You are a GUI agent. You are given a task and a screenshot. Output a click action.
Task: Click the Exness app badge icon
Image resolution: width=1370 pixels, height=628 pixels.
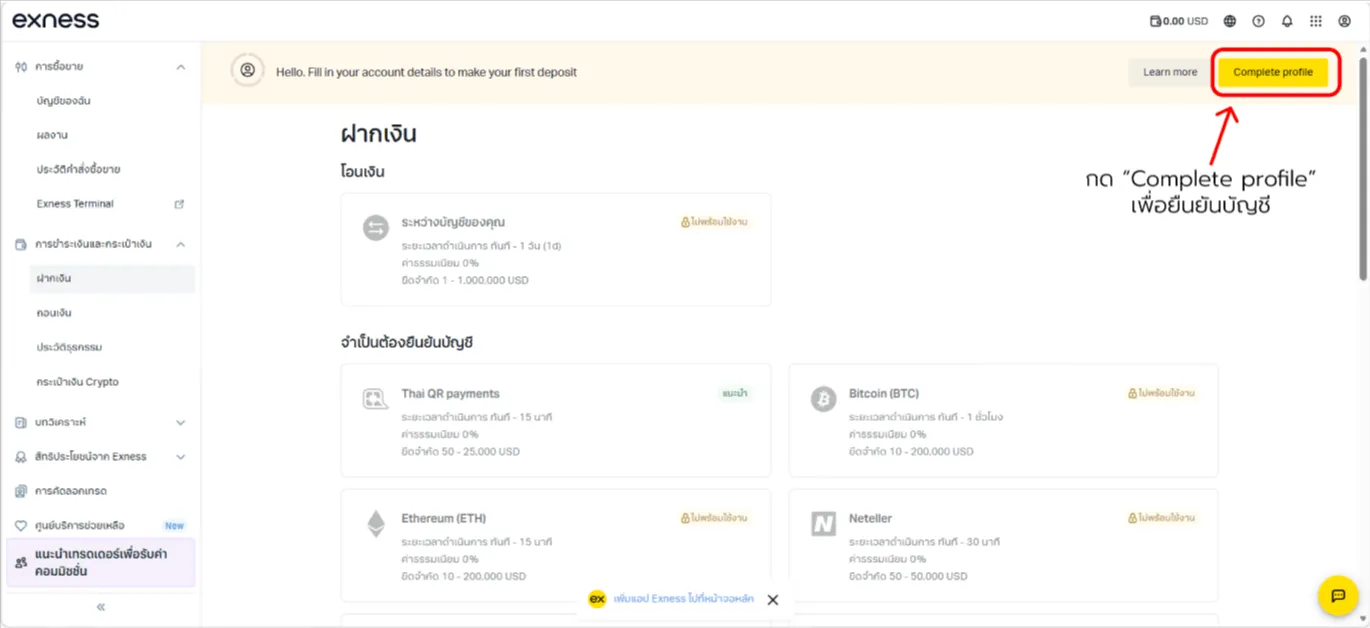(597, 599)
